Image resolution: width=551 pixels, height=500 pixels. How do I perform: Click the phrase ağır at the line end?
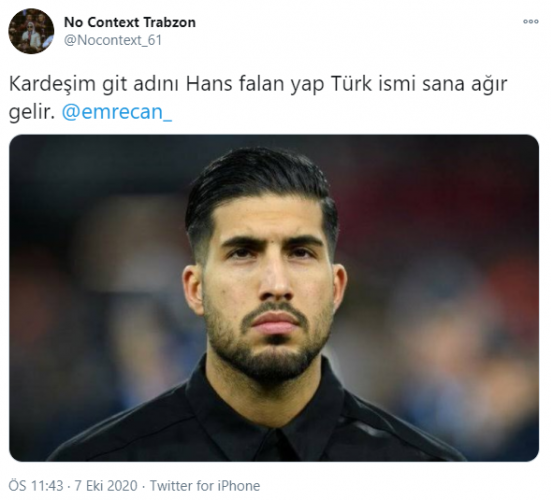point(489,85)
